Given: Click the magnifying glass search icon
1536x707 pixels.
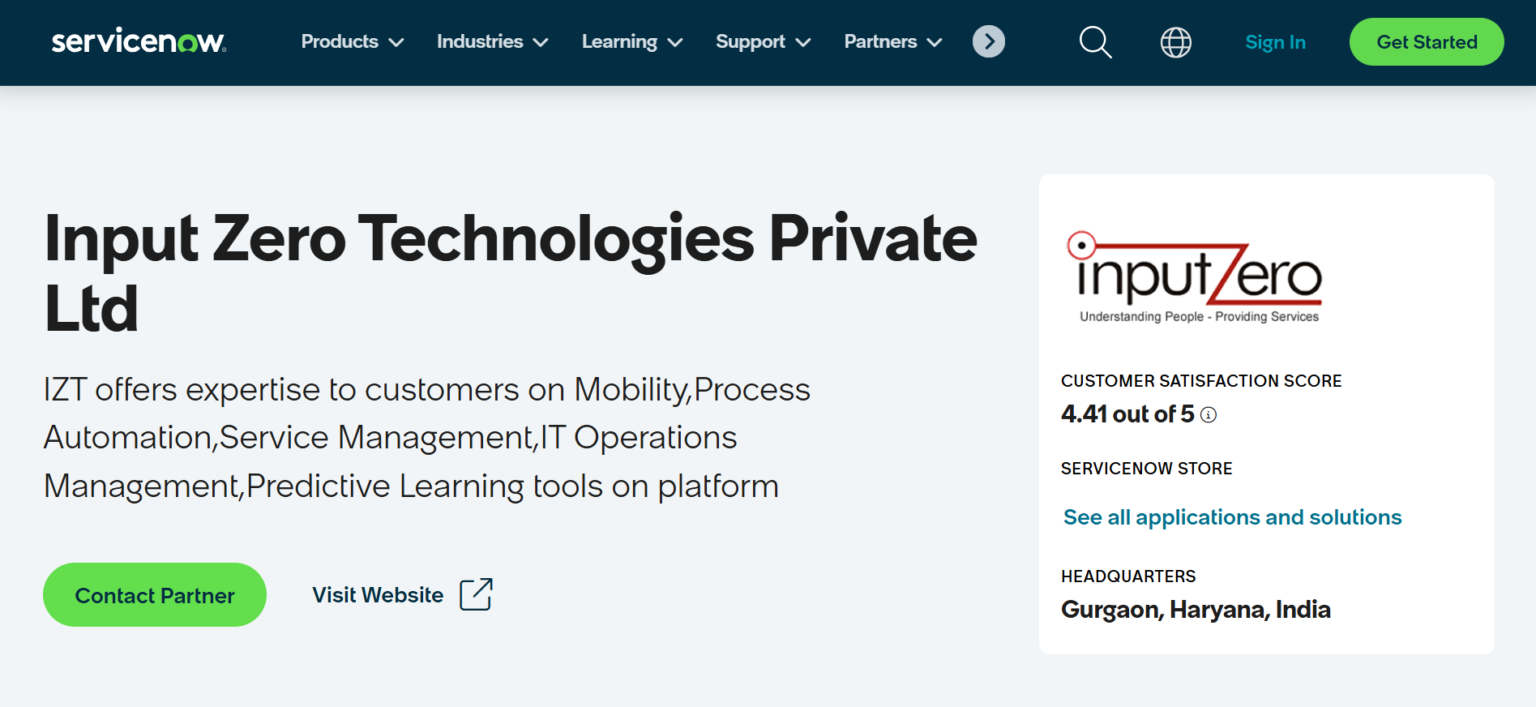Looking at the screenshot, I should point(1094,42).
